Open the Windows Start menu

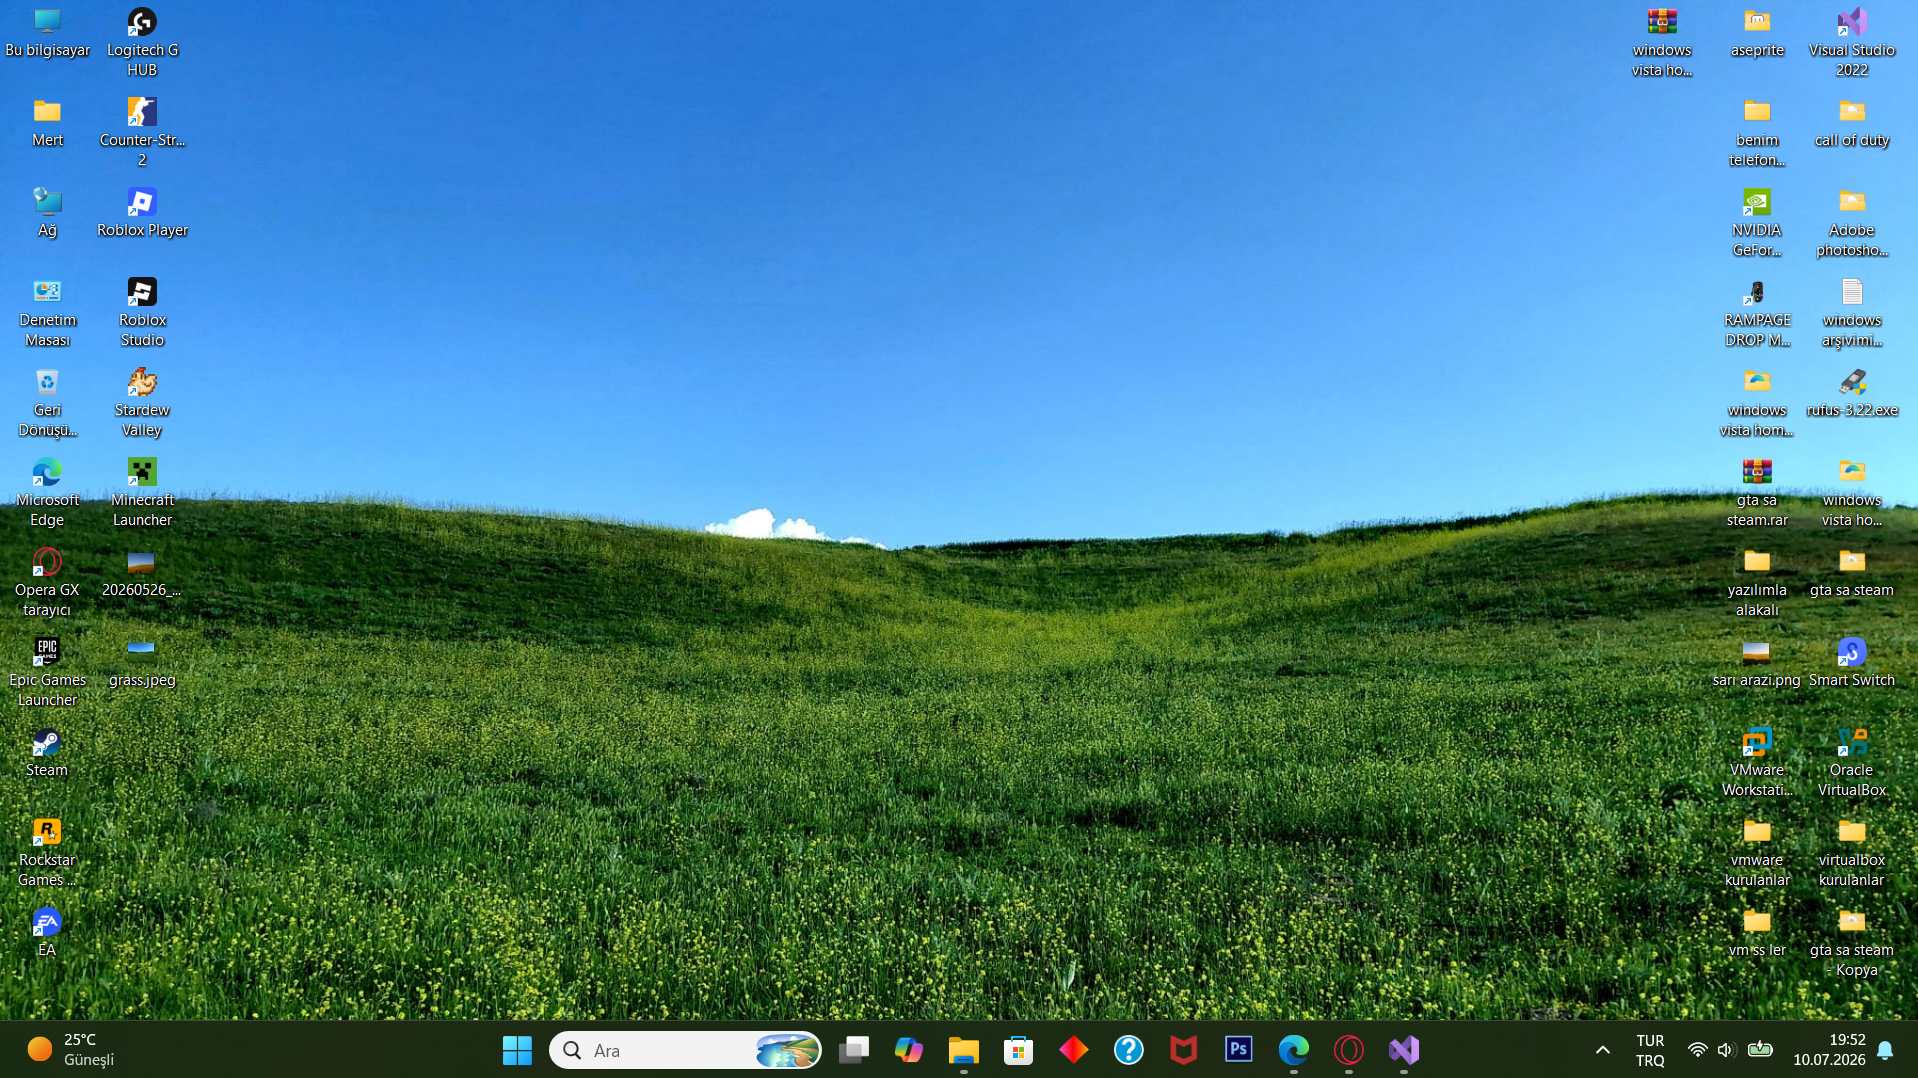[517, 1050]
